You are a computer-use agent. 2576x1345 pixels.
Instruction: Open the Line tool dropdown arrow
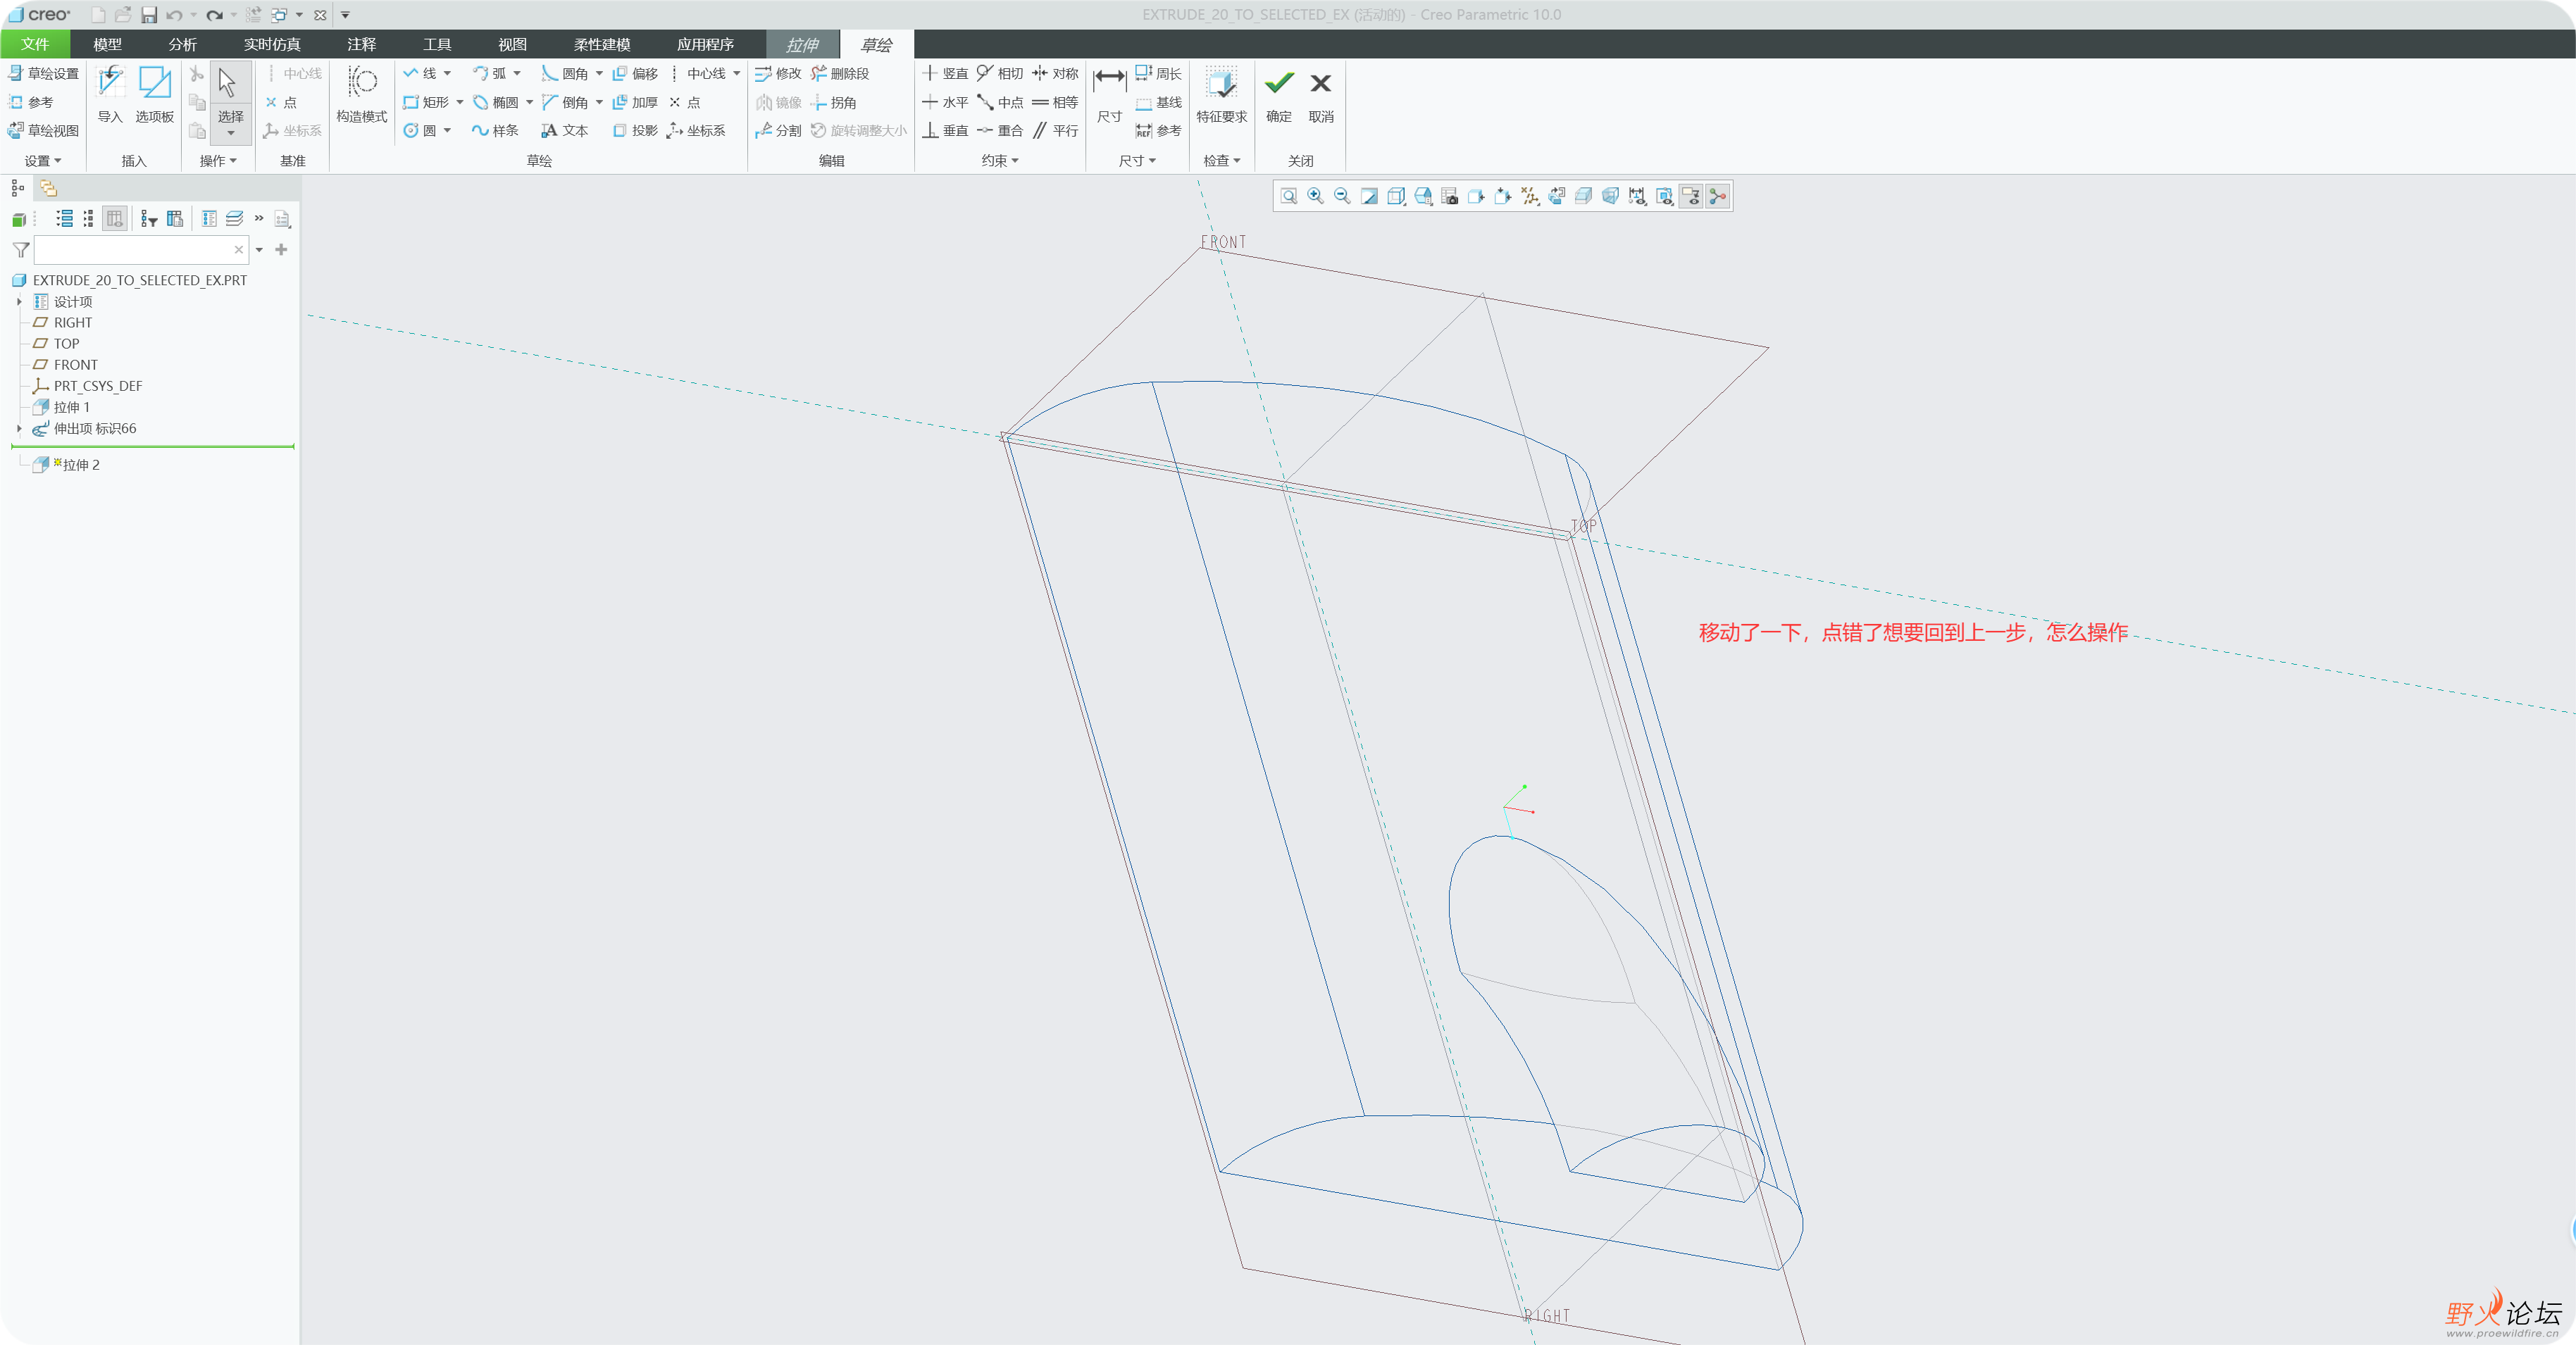coord(447,74)
